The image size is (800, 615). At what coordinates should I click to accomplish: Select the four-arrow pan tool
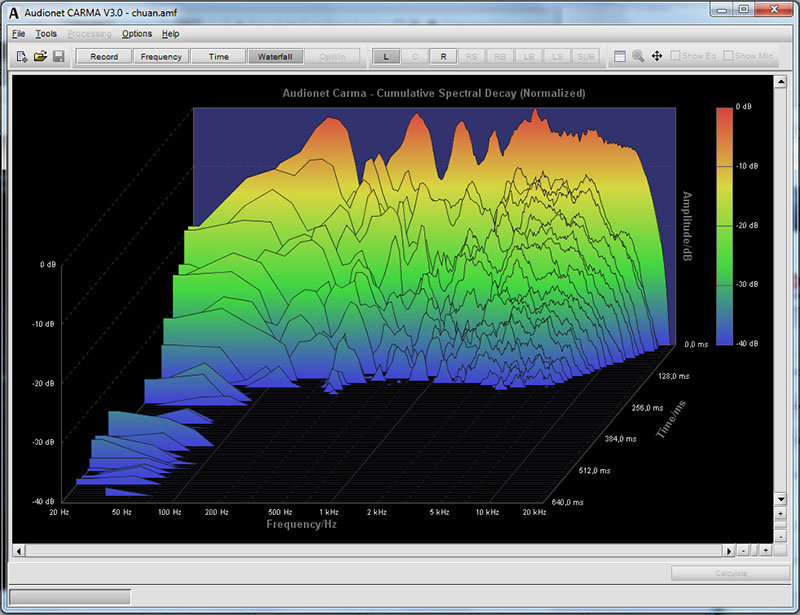click(x=657, y=56)
